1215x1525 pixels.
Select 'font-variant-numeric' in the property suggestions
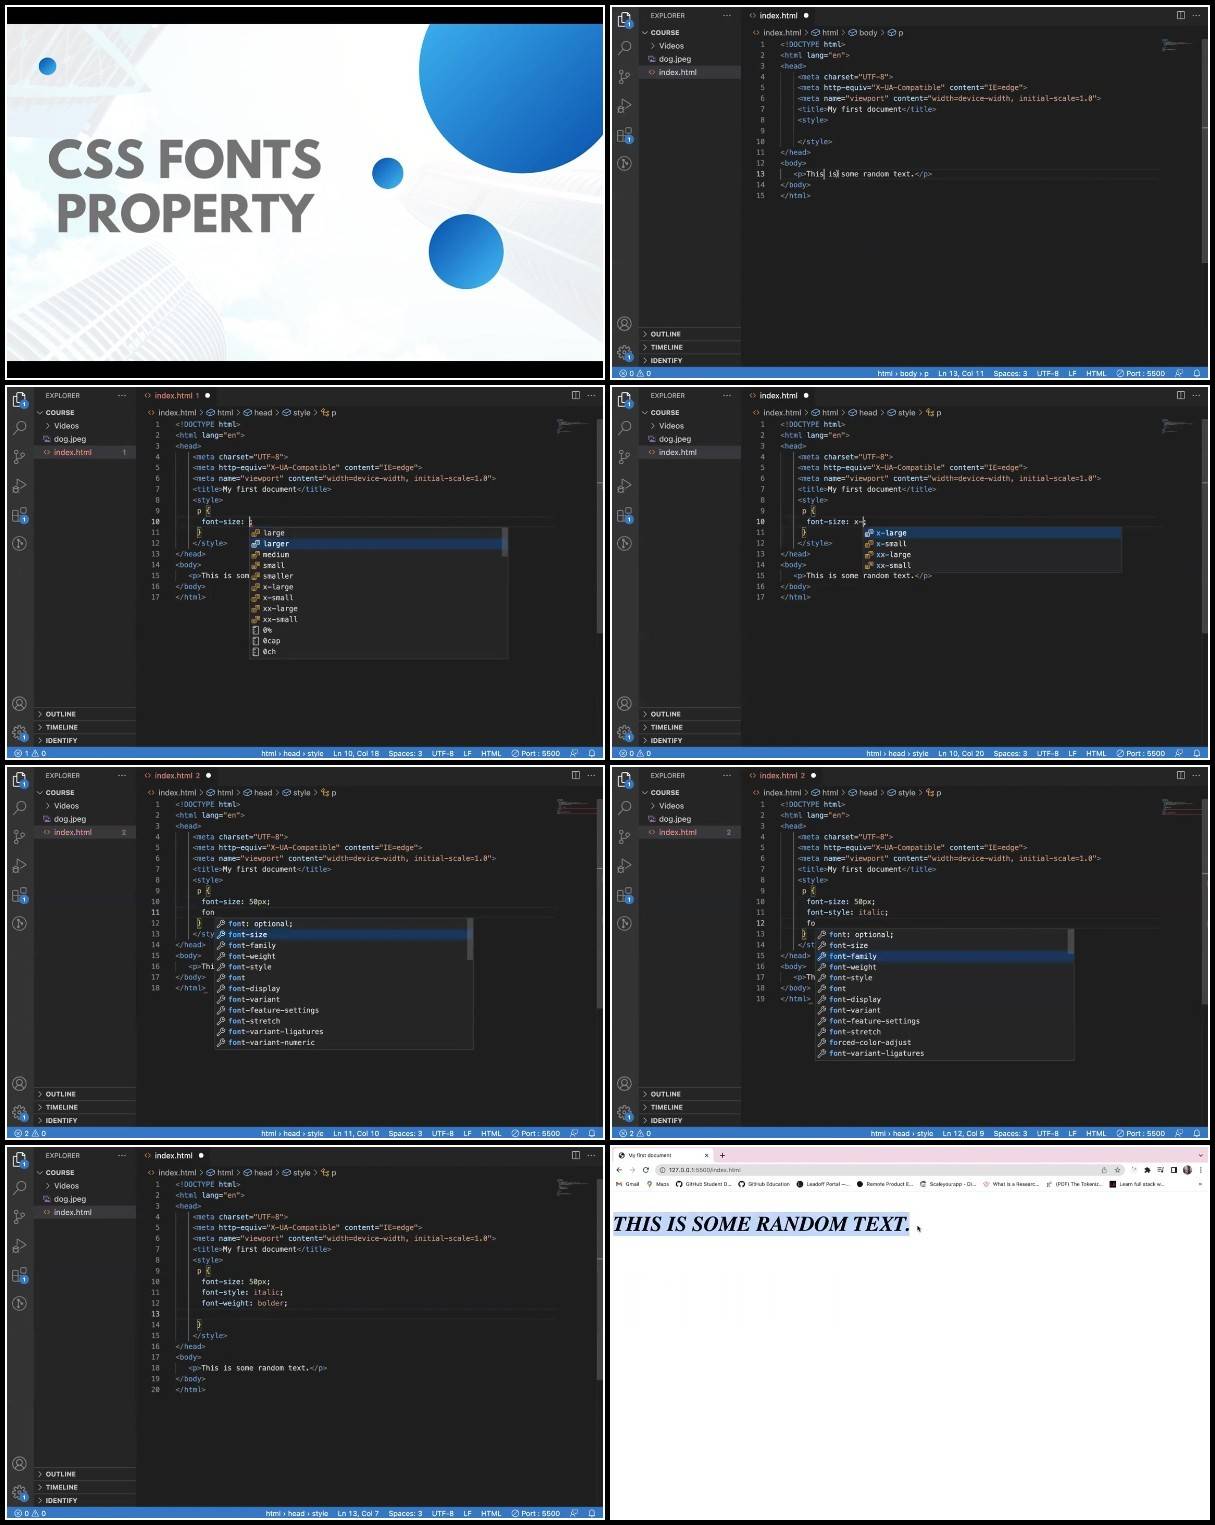pyautogui.click(x=343, y=1042)
